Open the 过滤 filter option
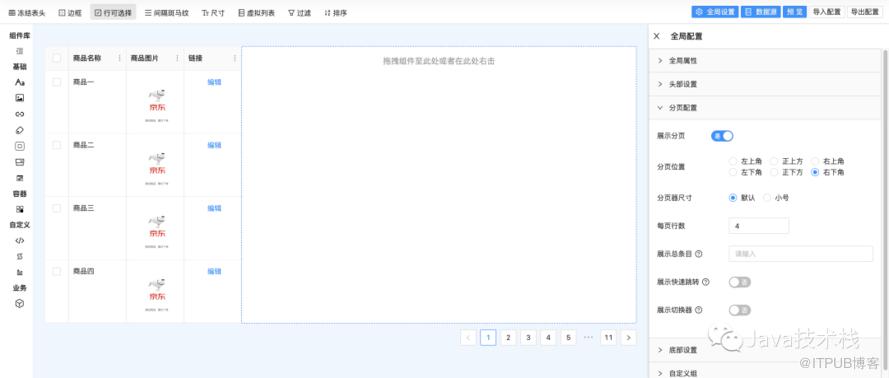The image size is (889, 378). [299, 12]
